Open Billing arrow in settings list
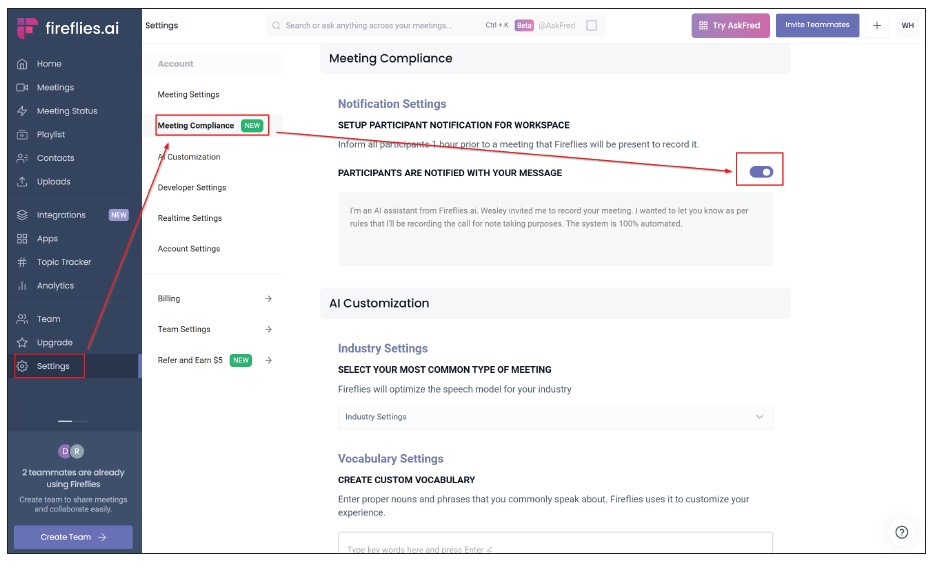Screen dimensions: 934x583 [268, 299]
